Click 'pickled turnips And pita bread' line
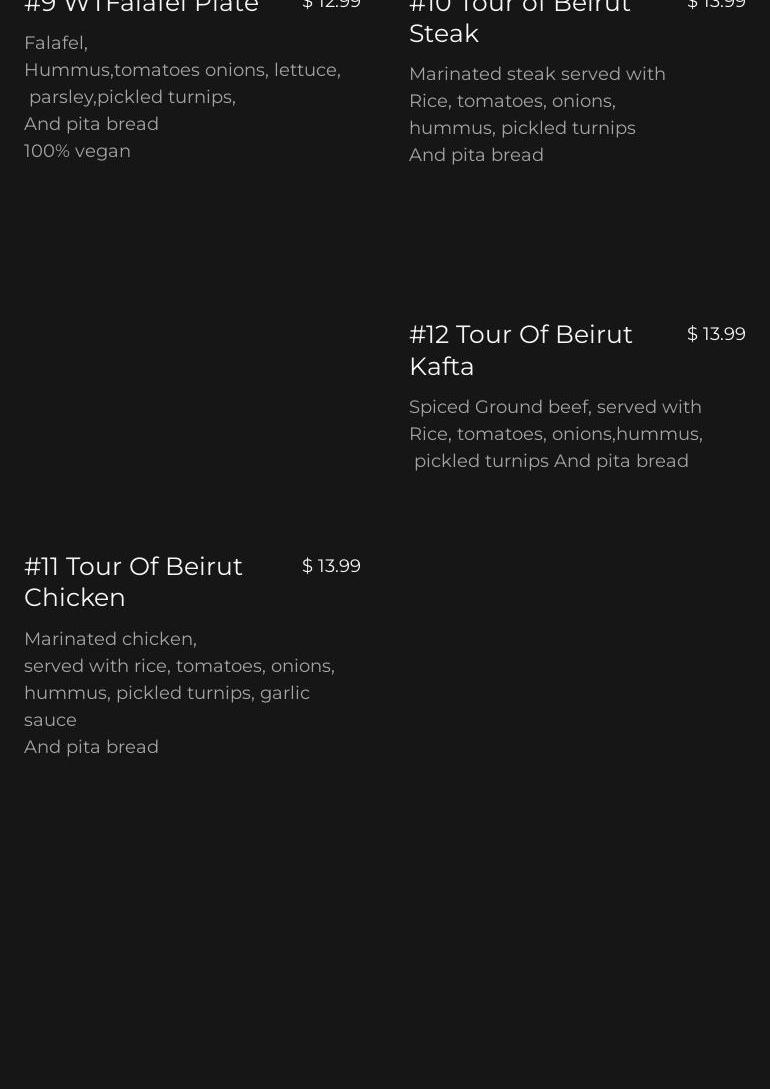770x1089 pixels. click(551, 461)
